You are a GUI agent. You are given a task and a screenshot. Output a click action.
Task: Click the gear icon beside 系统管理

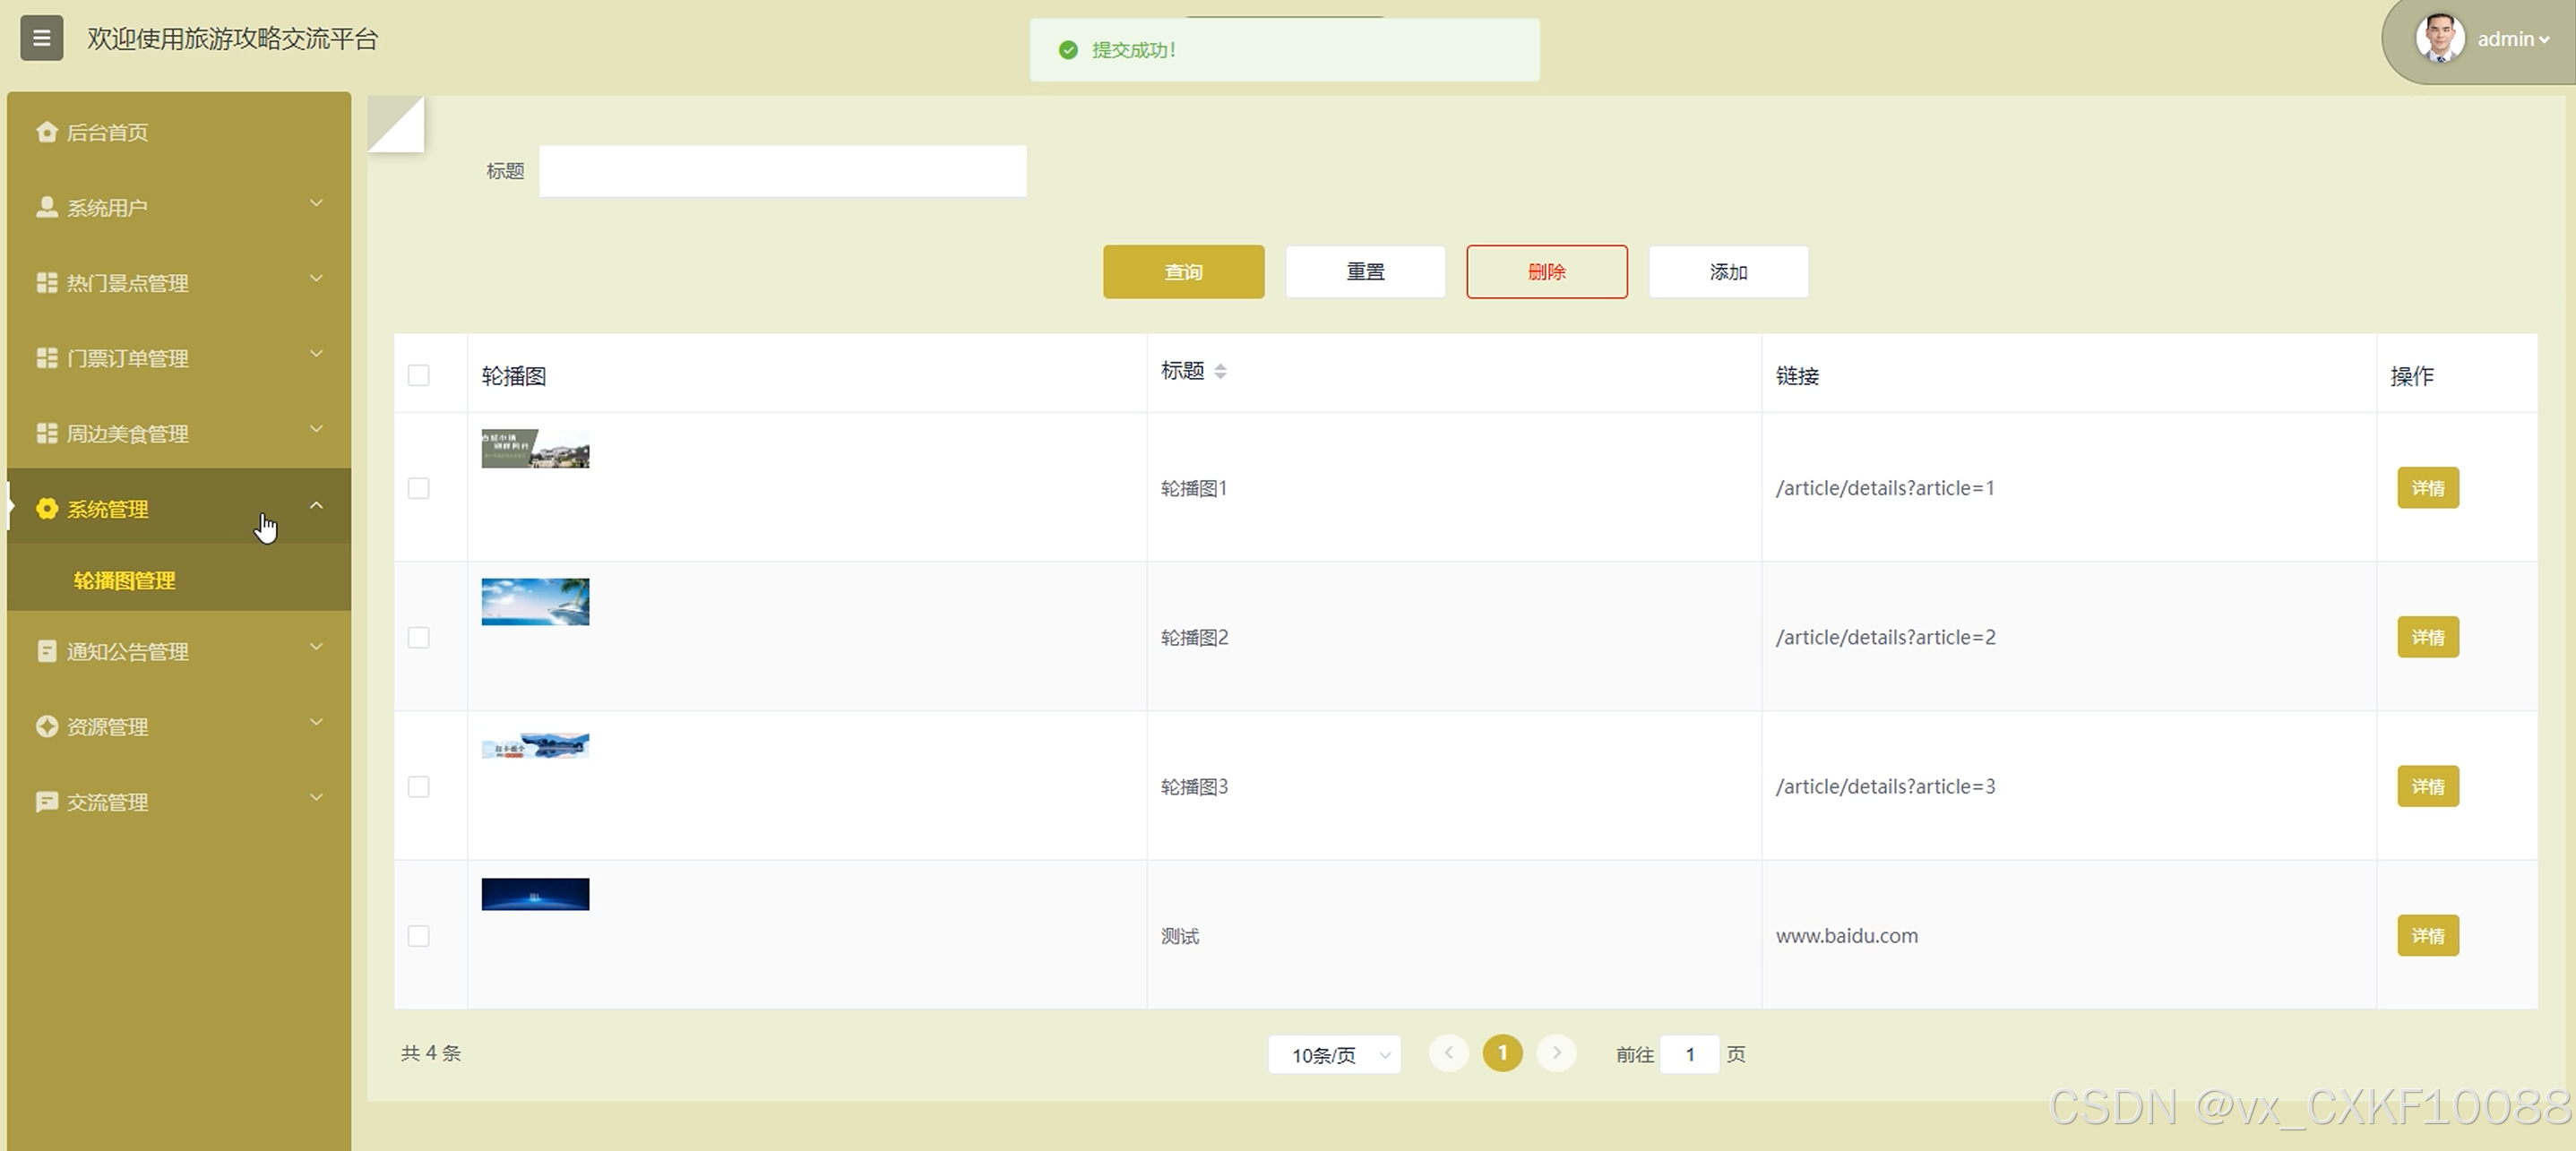46,509
